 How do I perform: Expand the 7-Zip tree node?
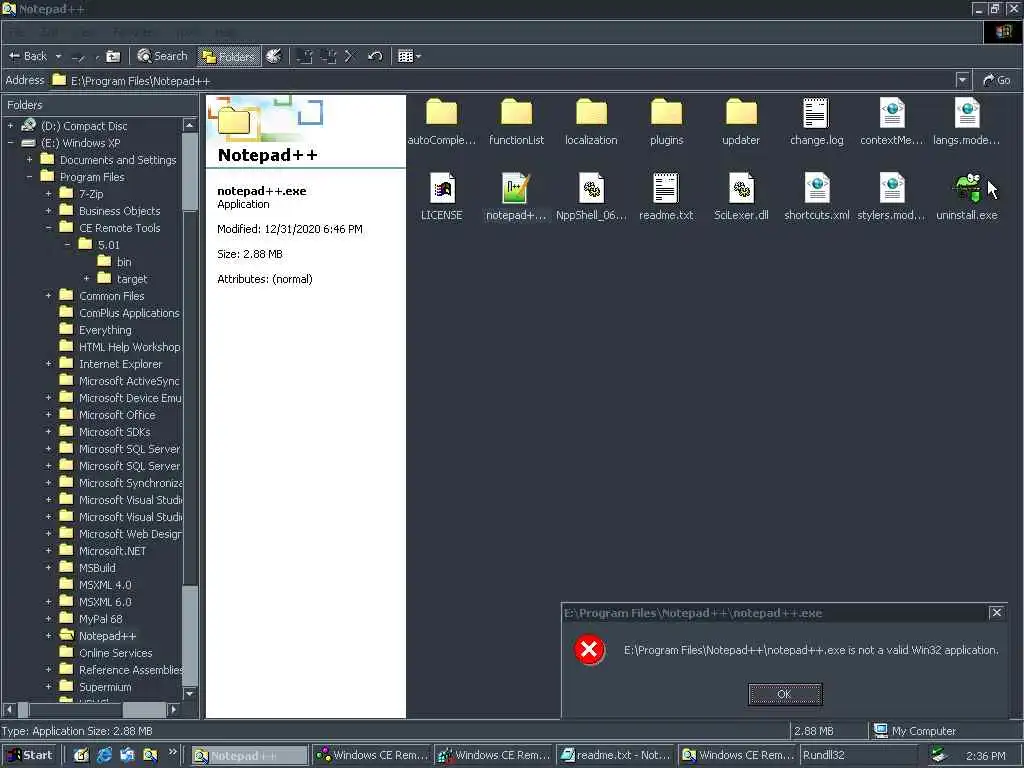(48, 193)
